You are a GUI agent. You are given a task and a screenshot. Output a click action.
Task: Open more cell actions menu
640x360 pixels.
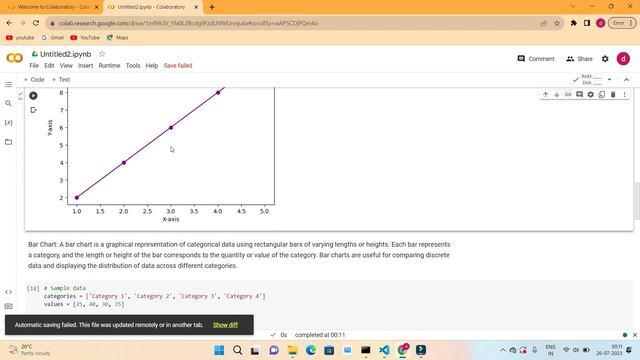tap(624, 95)
